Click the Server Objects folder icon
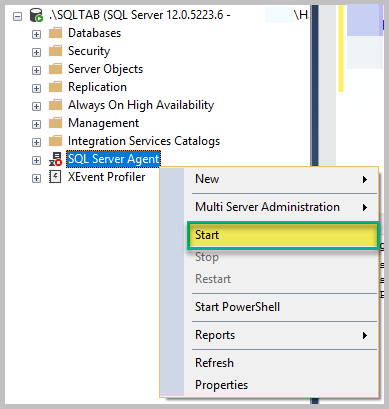 [x=55, y=69]
